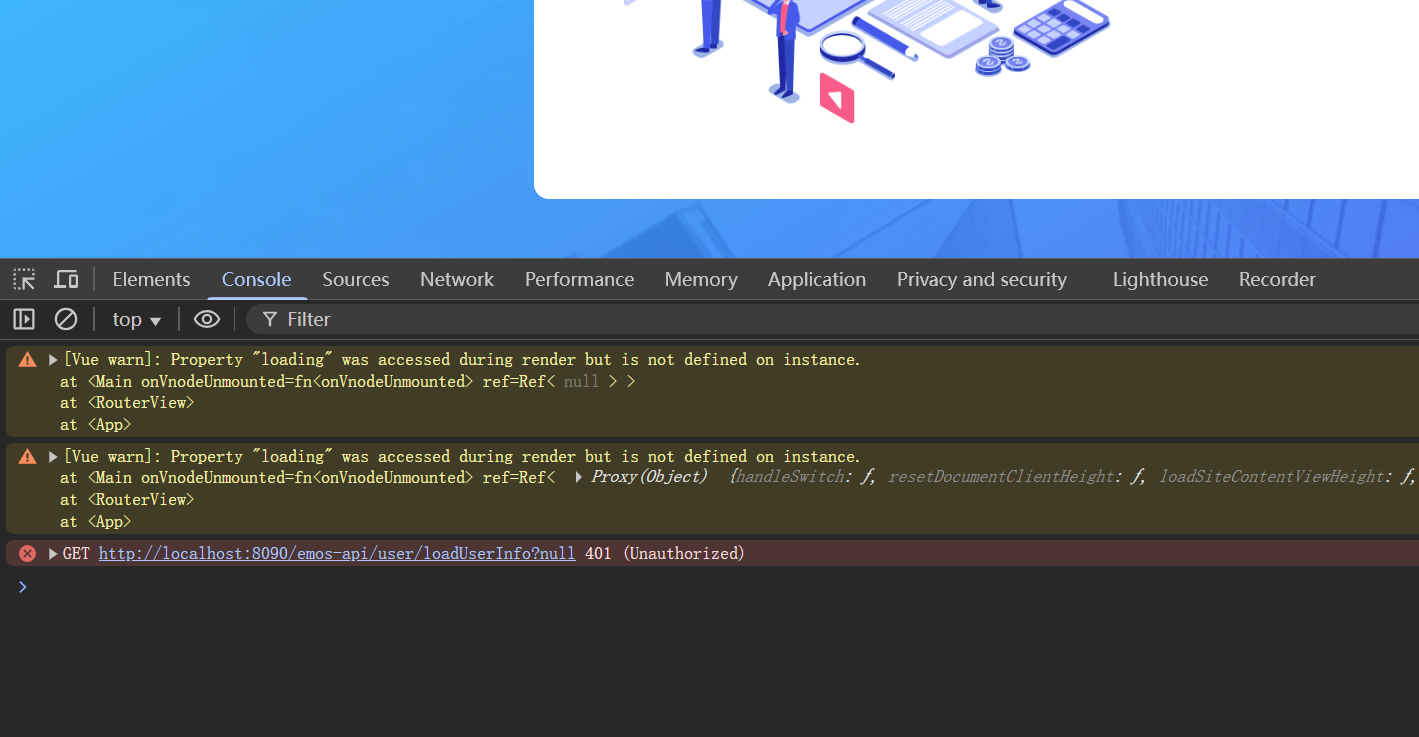Expand the first Vue warn message with null ref

click(53, 360)
